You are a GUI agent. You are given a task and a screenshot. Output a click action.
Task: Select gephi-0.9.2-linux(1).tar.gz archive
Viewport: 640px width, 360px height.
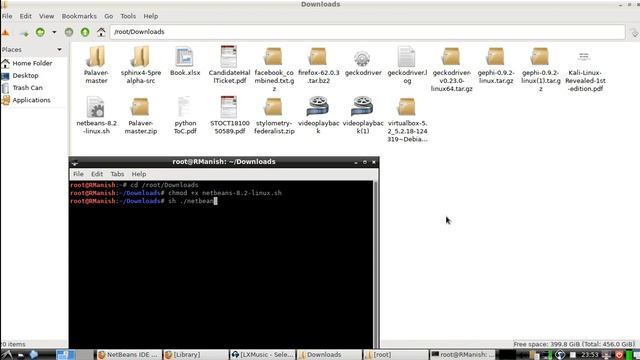coord(540,69)
